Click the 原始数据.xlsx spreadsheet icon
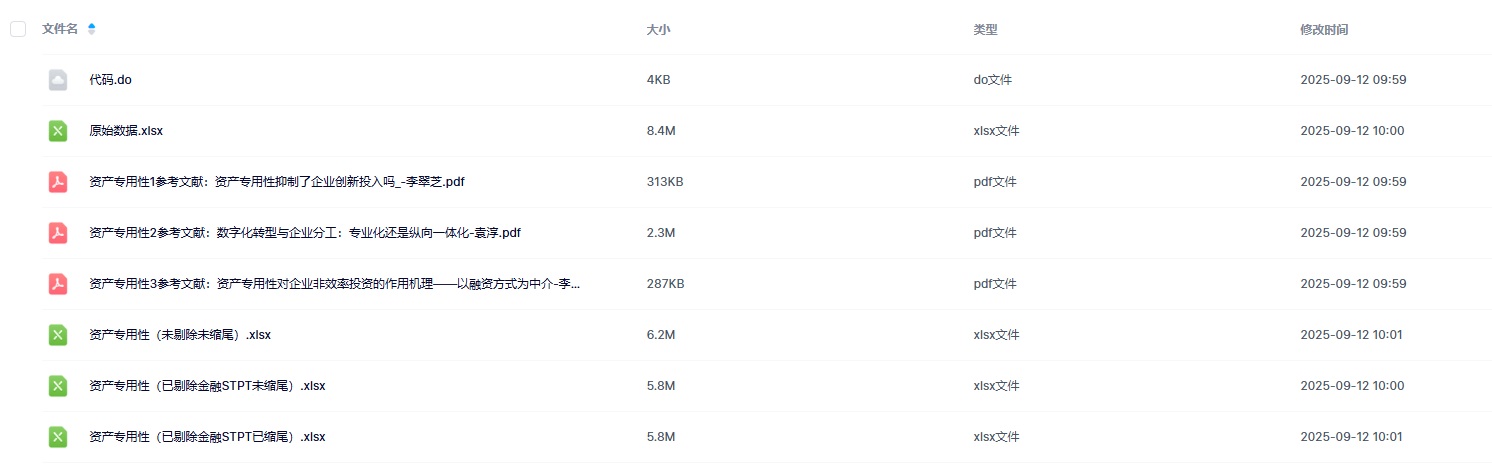 click(58, 131)
